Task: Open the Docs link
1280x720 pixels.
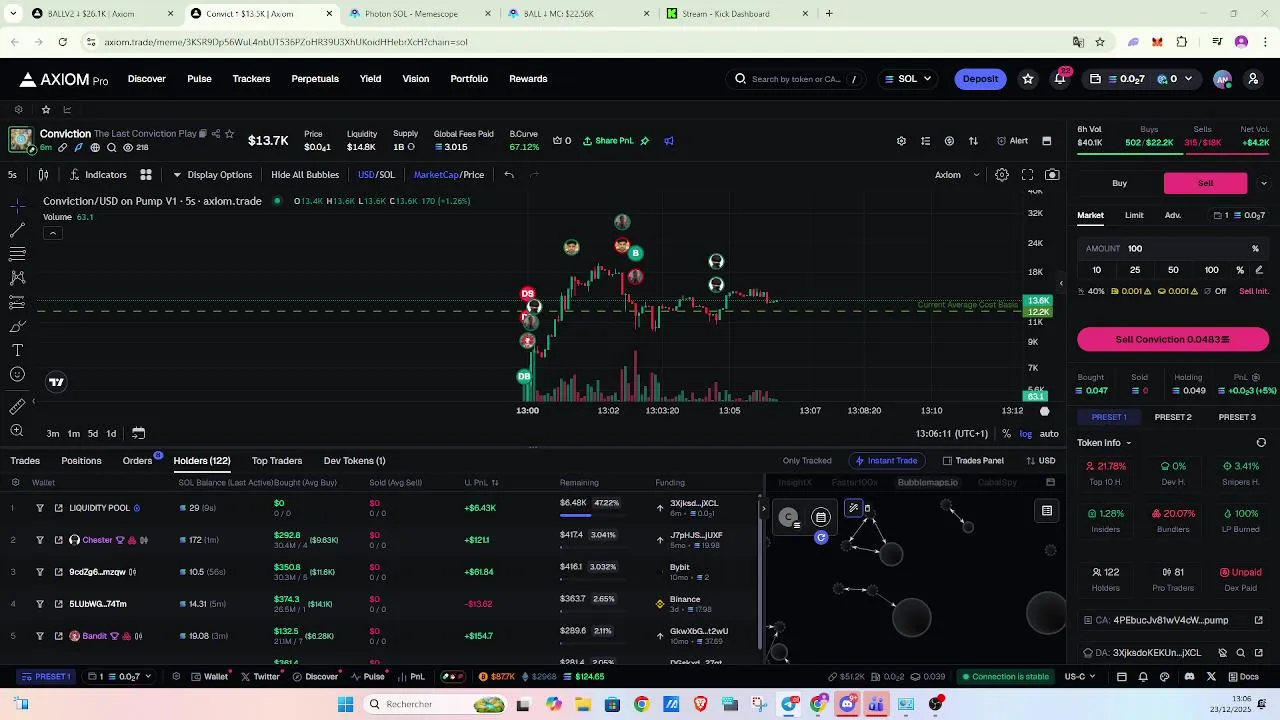Action: coord(1243,677)
